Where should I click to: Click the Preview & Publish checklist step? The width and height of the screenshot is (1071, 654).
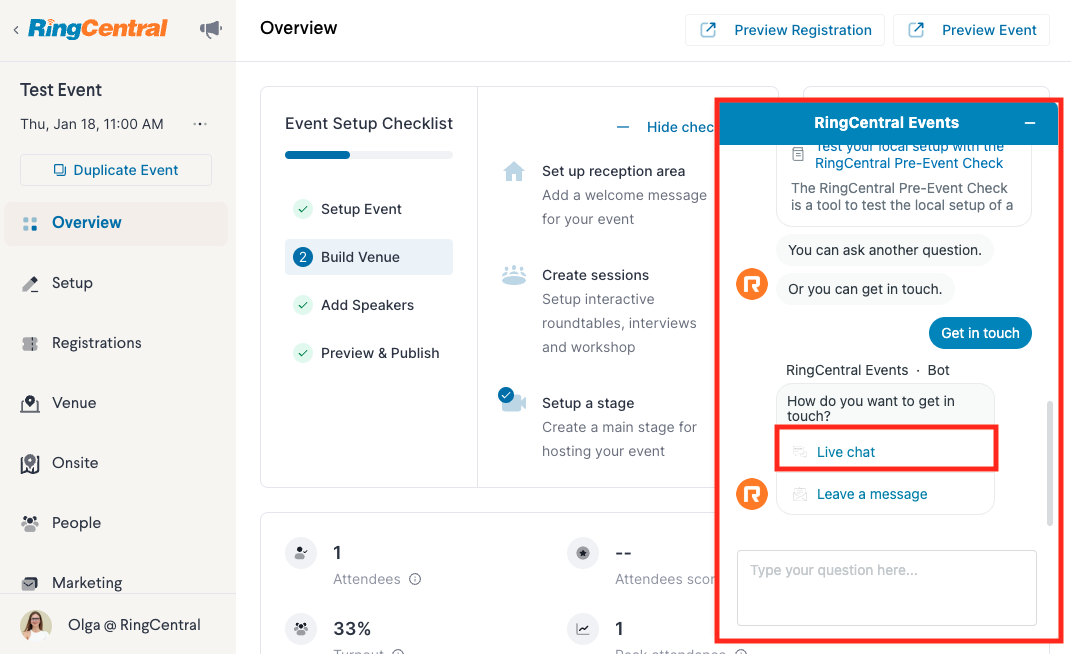[369, 353]
